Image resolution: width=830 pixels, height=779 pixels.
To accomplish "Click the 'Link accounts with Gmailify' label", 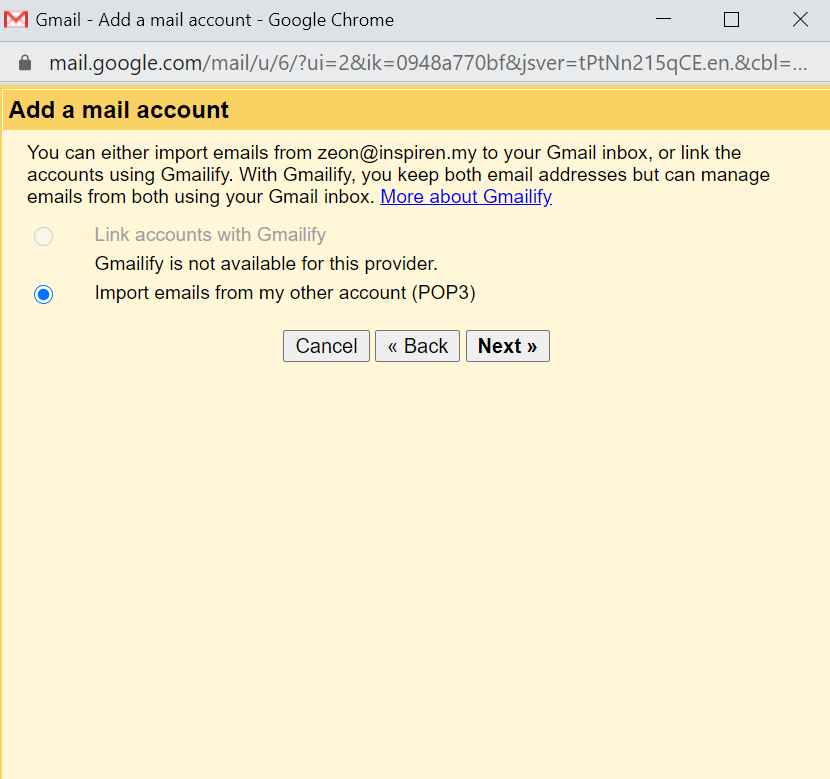I will [210, 234].
